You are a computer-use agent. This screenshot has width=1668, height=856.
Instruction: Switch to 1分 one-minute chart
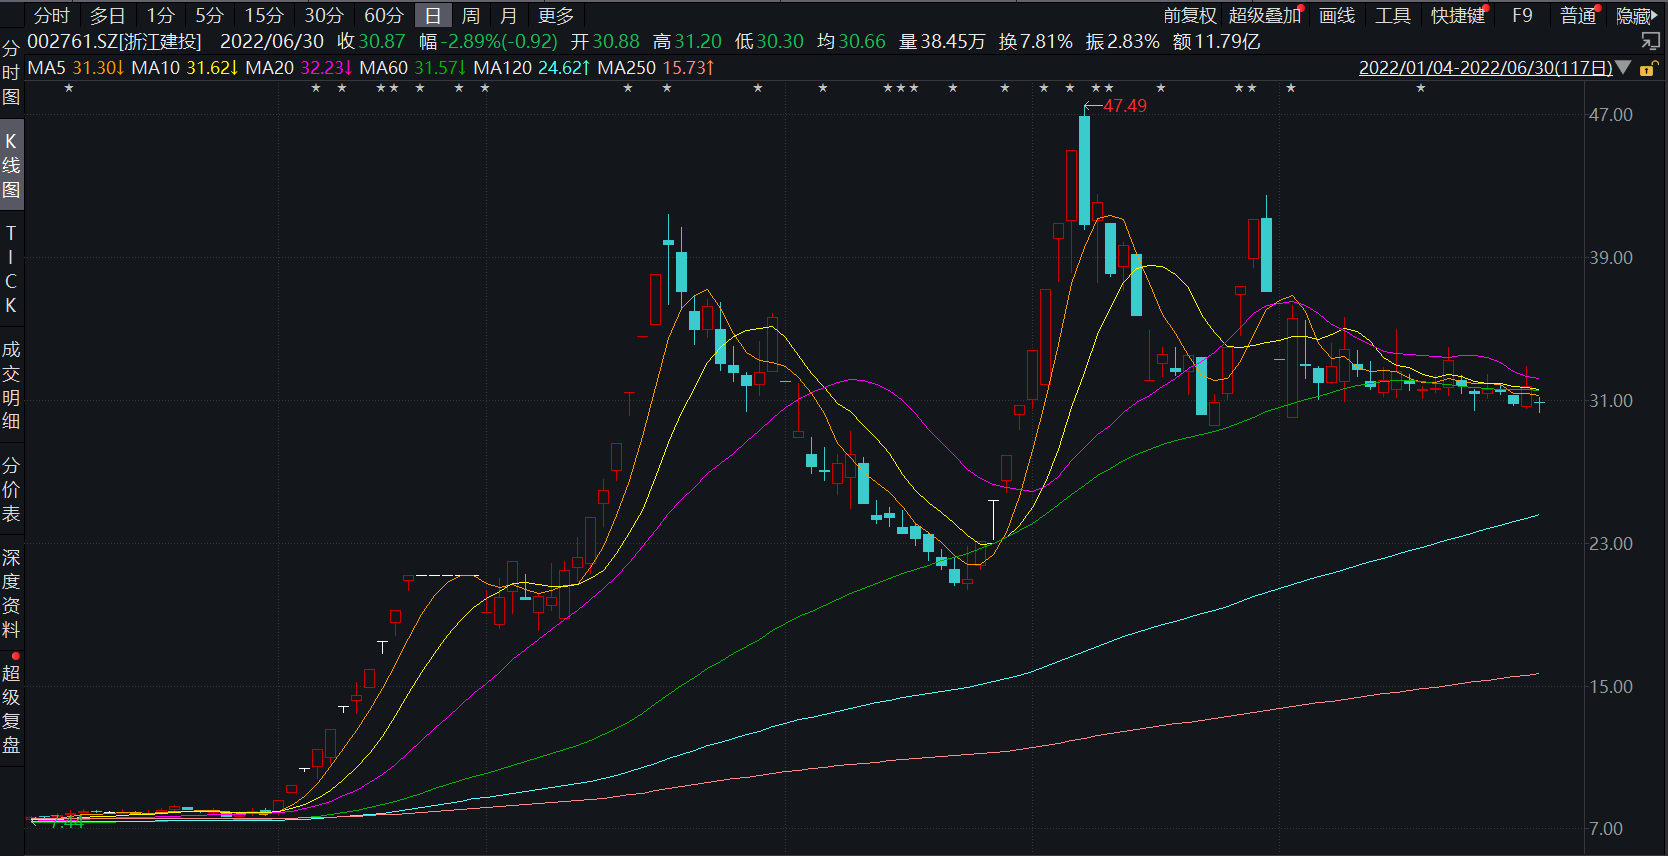[160, 15]
